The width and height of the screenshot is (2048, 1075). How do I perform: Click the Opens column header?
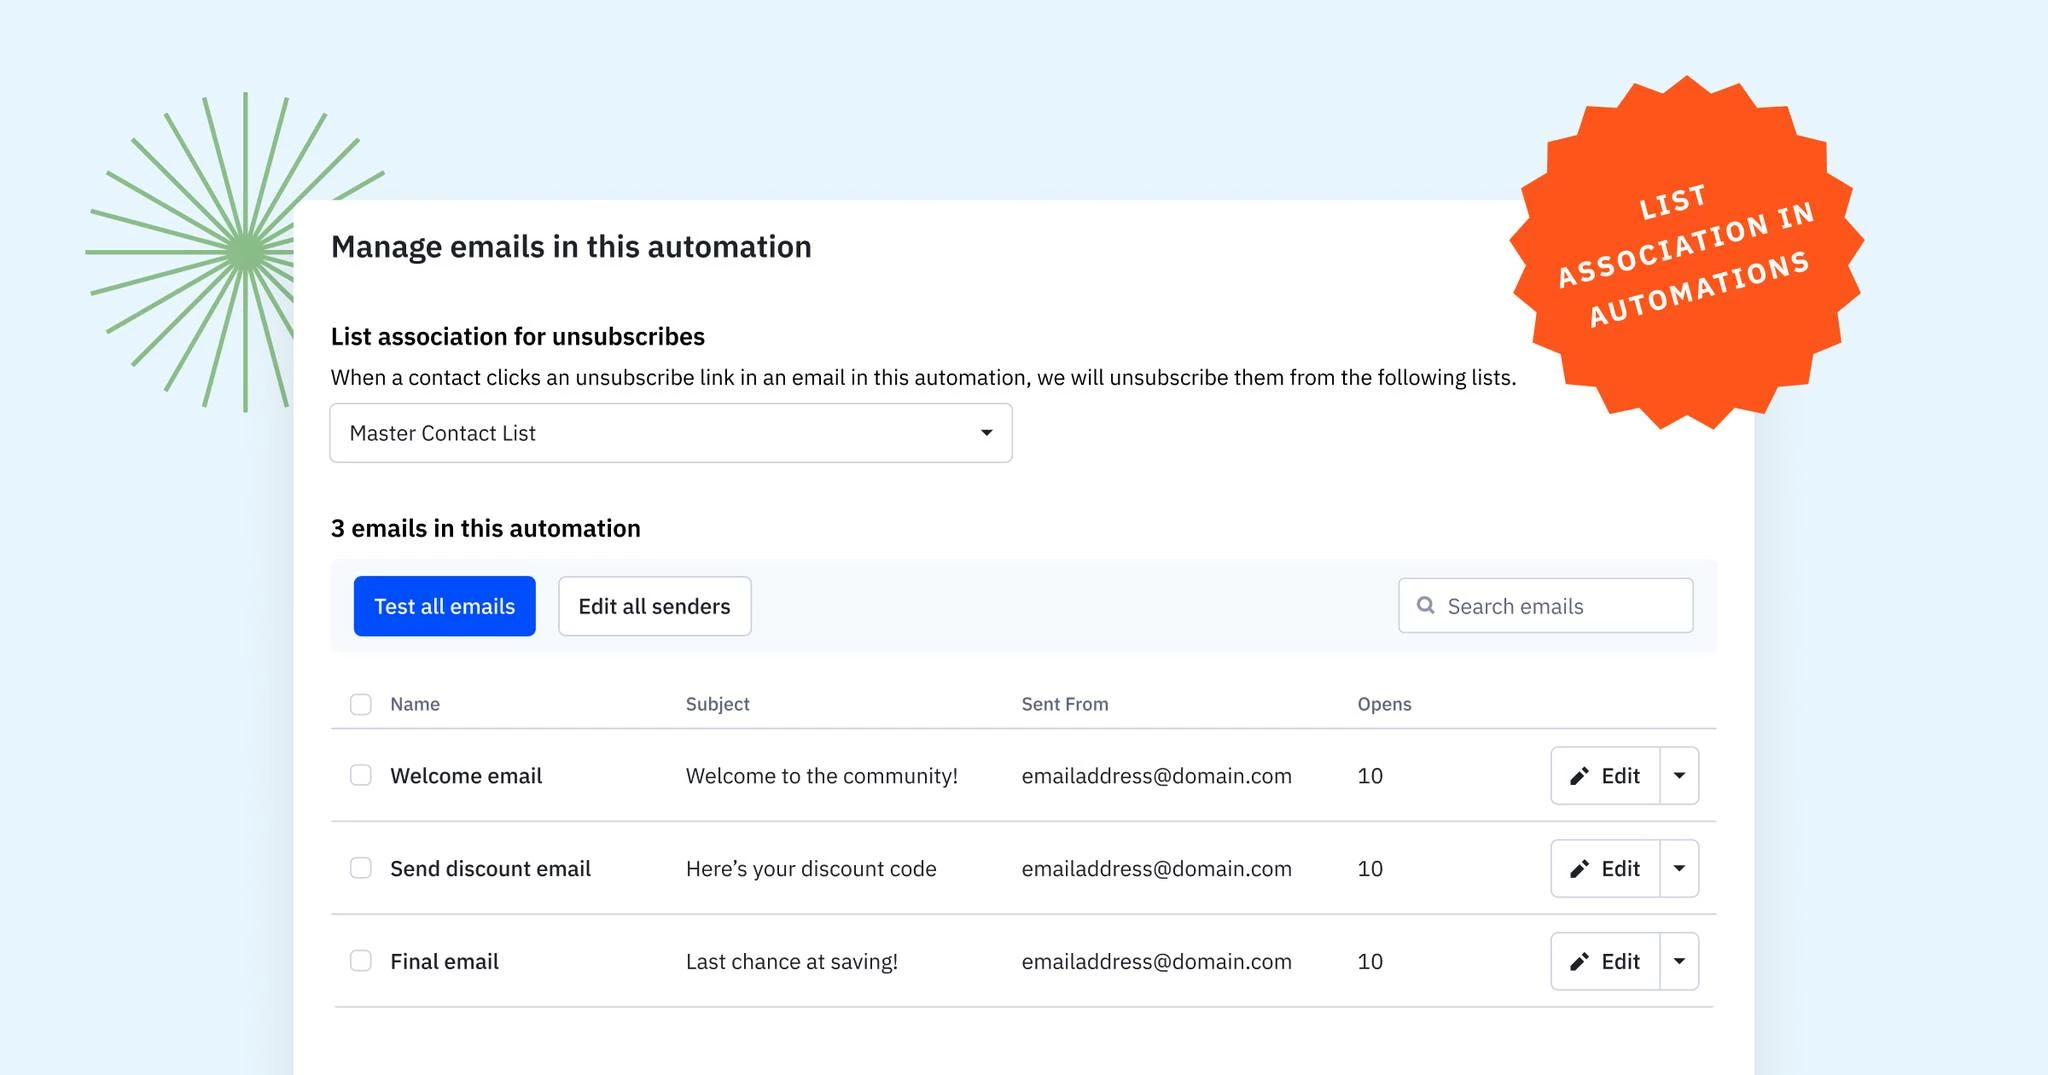(1384, 704)
